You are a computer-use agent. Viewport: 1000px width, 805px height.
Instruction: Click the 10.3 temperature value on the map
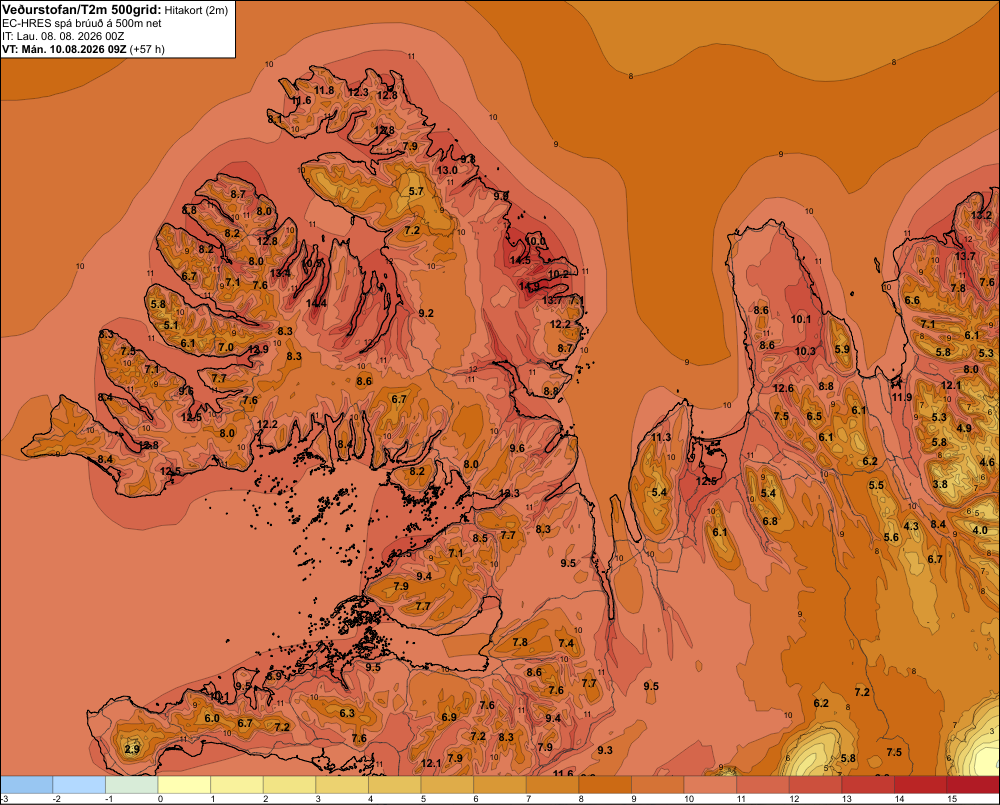pyautogui.click(x=805, y=351)
